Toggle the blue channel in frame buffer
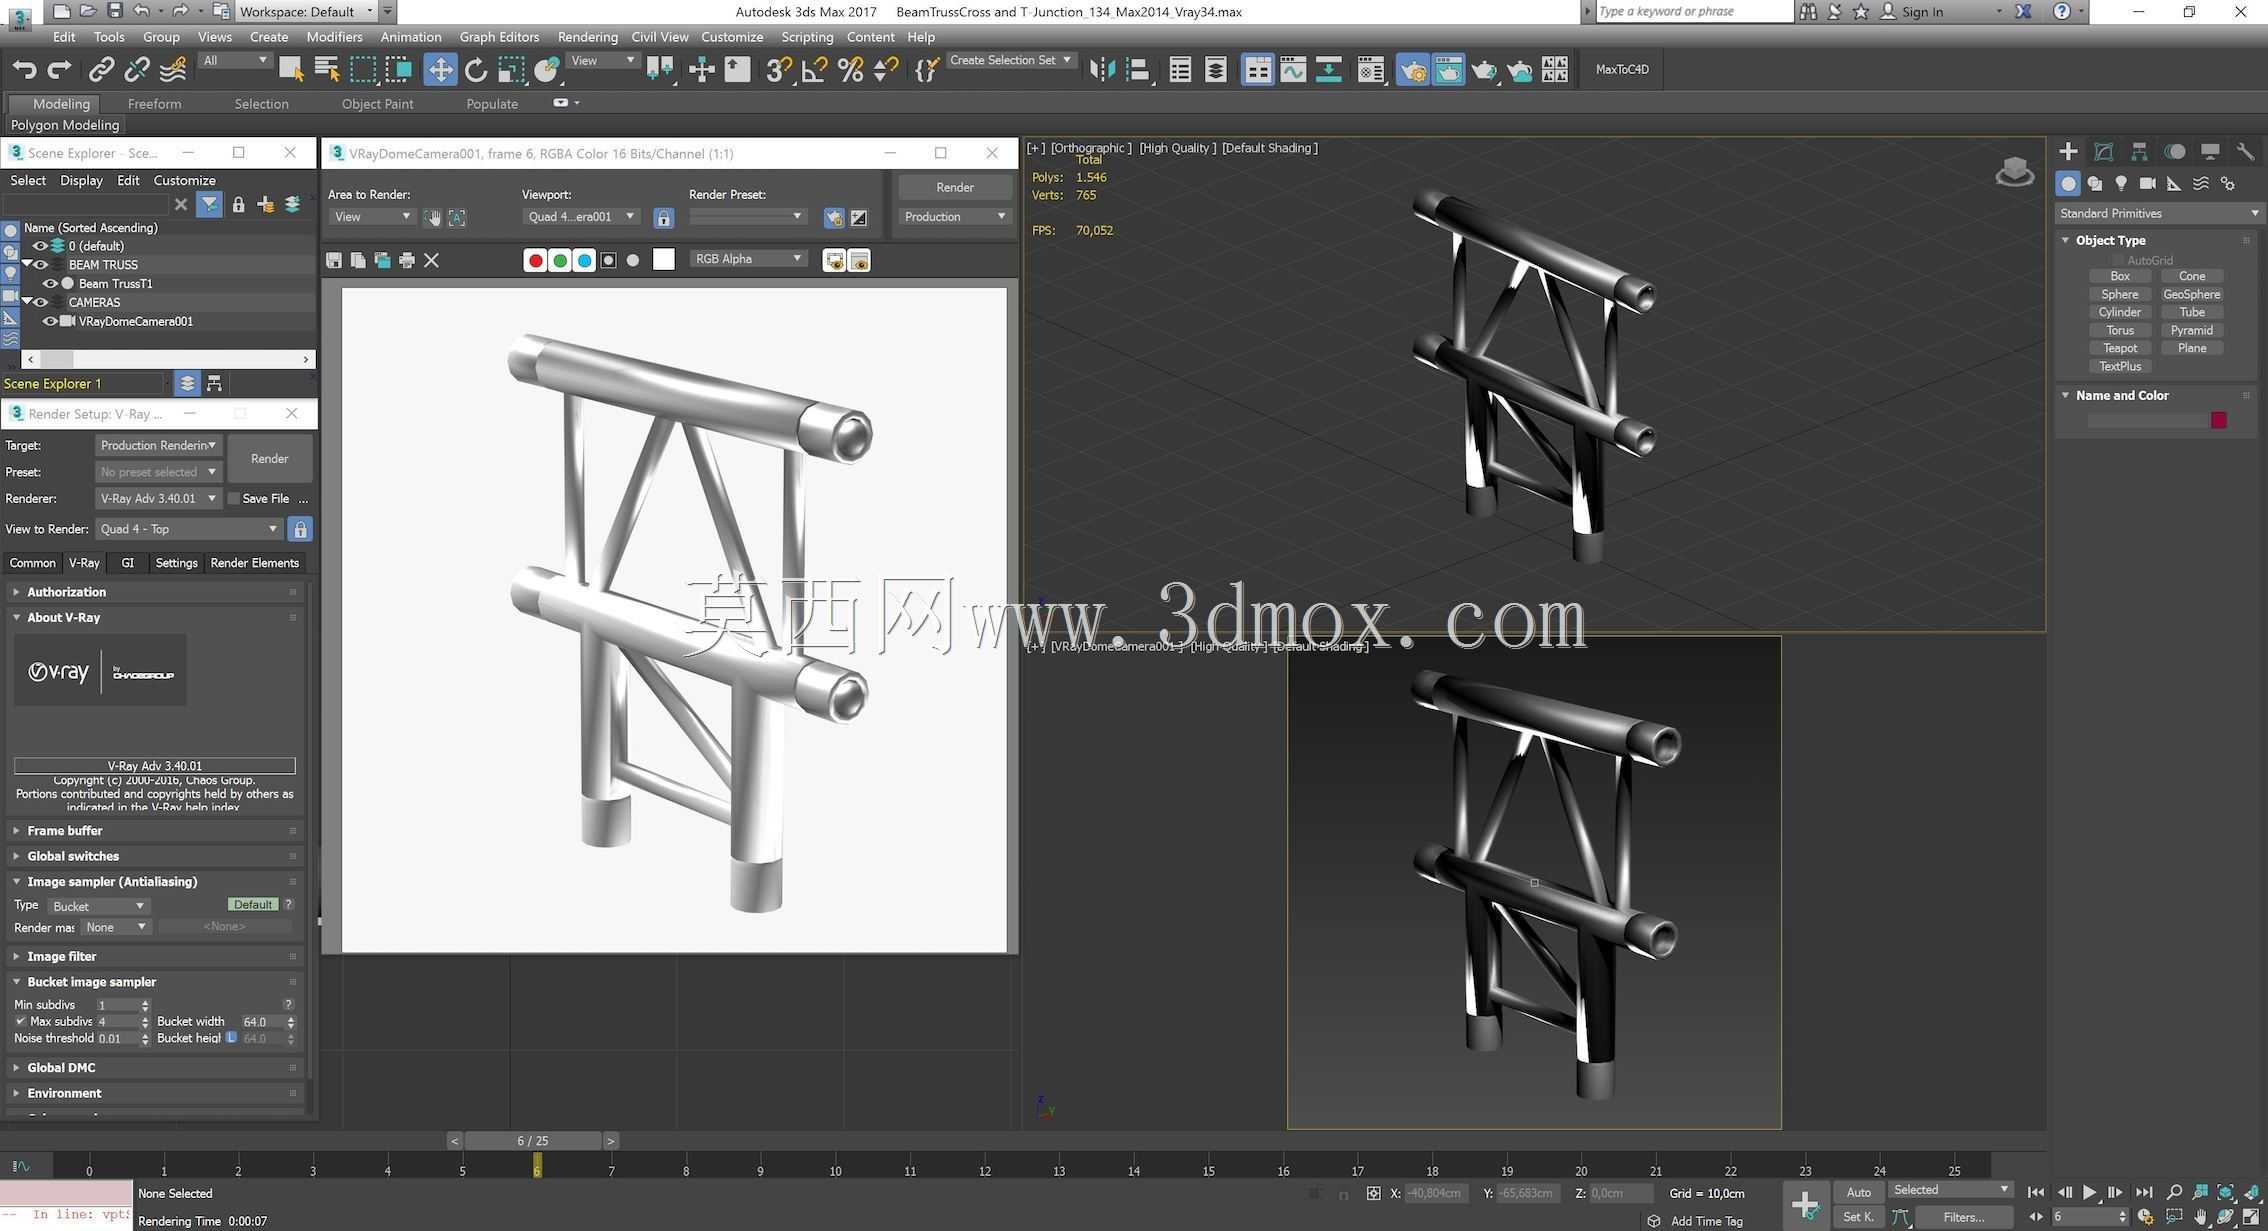The image size is (2268, 1231). [584, 261]
